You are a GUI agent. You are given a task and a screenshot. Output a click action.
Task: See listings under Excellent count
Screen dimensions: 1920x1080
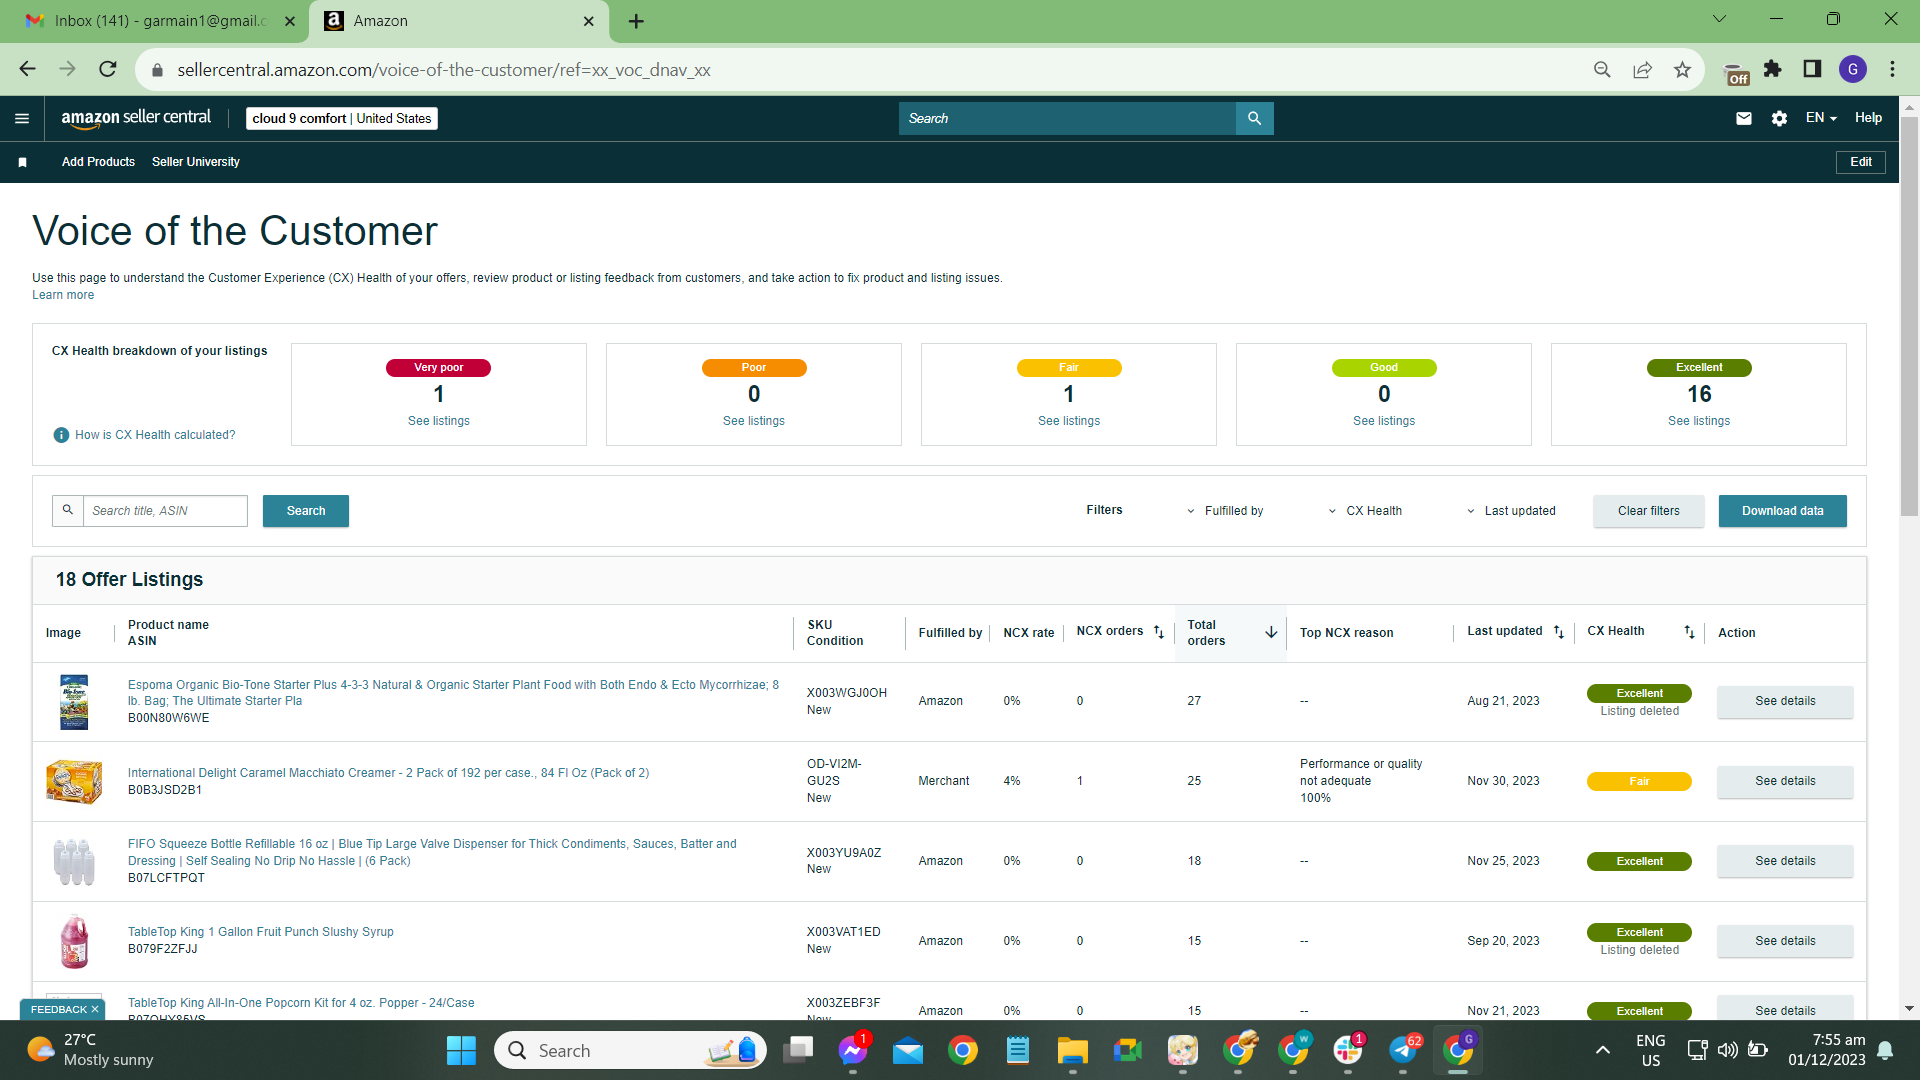point(1699,421)
